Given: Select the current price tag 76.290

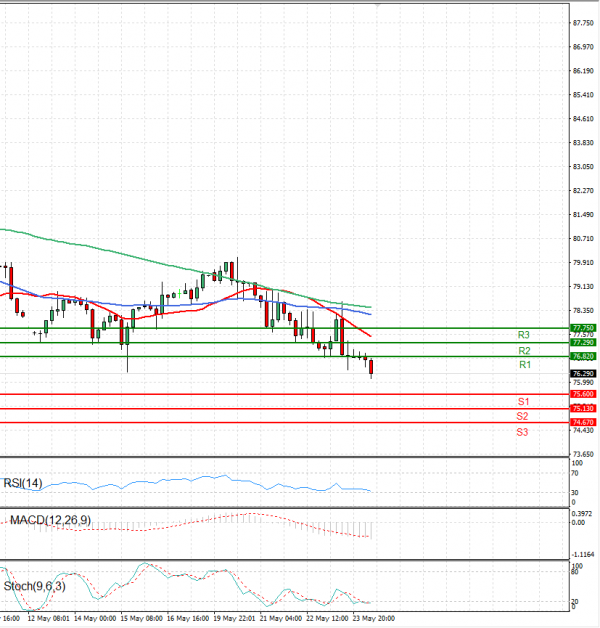Looking at the screenshot, I should (583, 373).
